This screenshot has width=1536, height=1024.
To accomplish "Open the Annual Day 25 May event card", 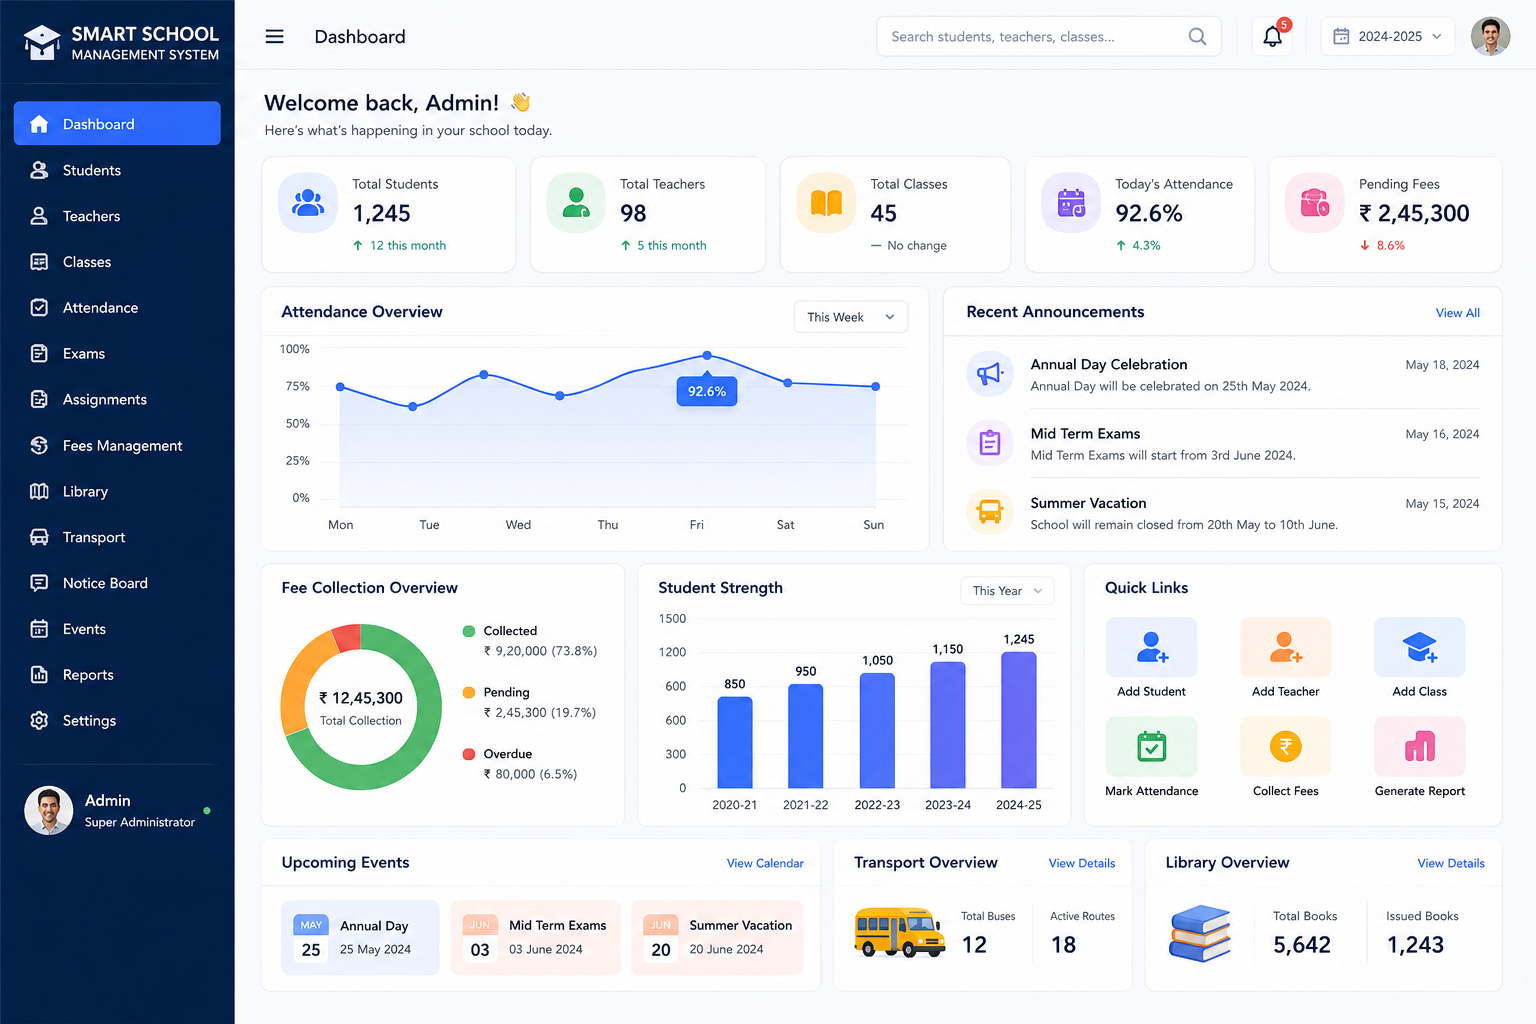I will click(x=360, y=938).
